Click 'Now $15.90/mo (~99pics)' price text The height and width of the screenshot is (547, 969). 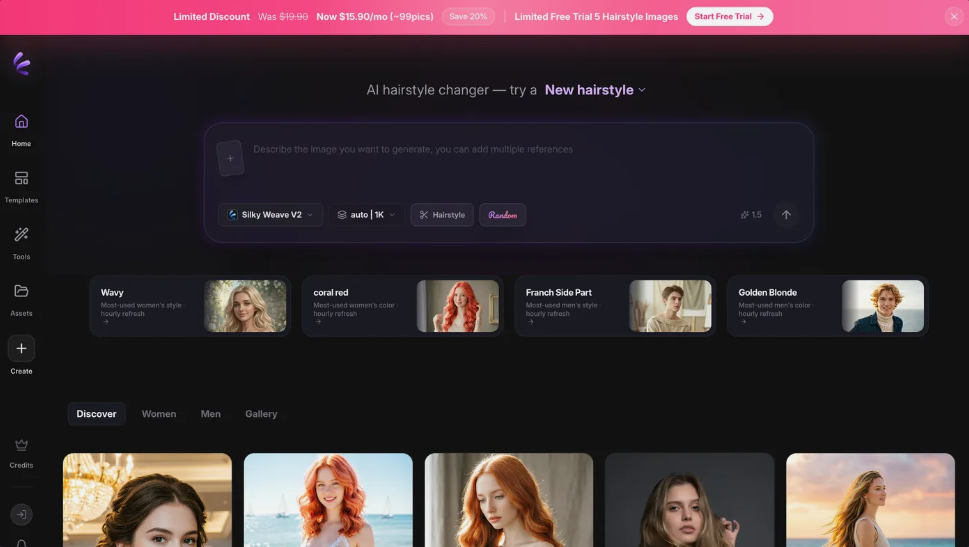(x=374, y=17)
